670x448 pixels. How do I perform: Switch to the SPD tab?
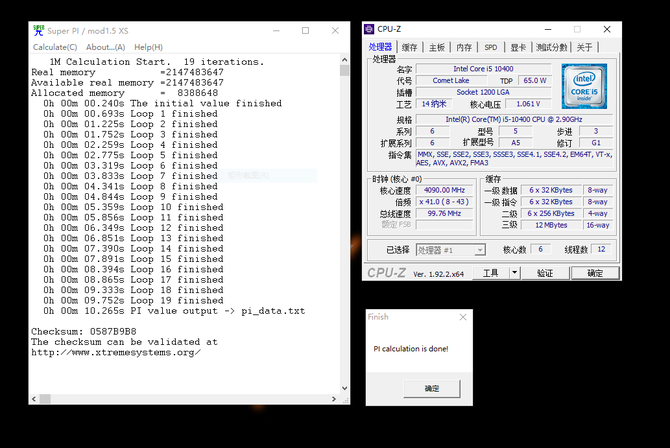point(491,47)
